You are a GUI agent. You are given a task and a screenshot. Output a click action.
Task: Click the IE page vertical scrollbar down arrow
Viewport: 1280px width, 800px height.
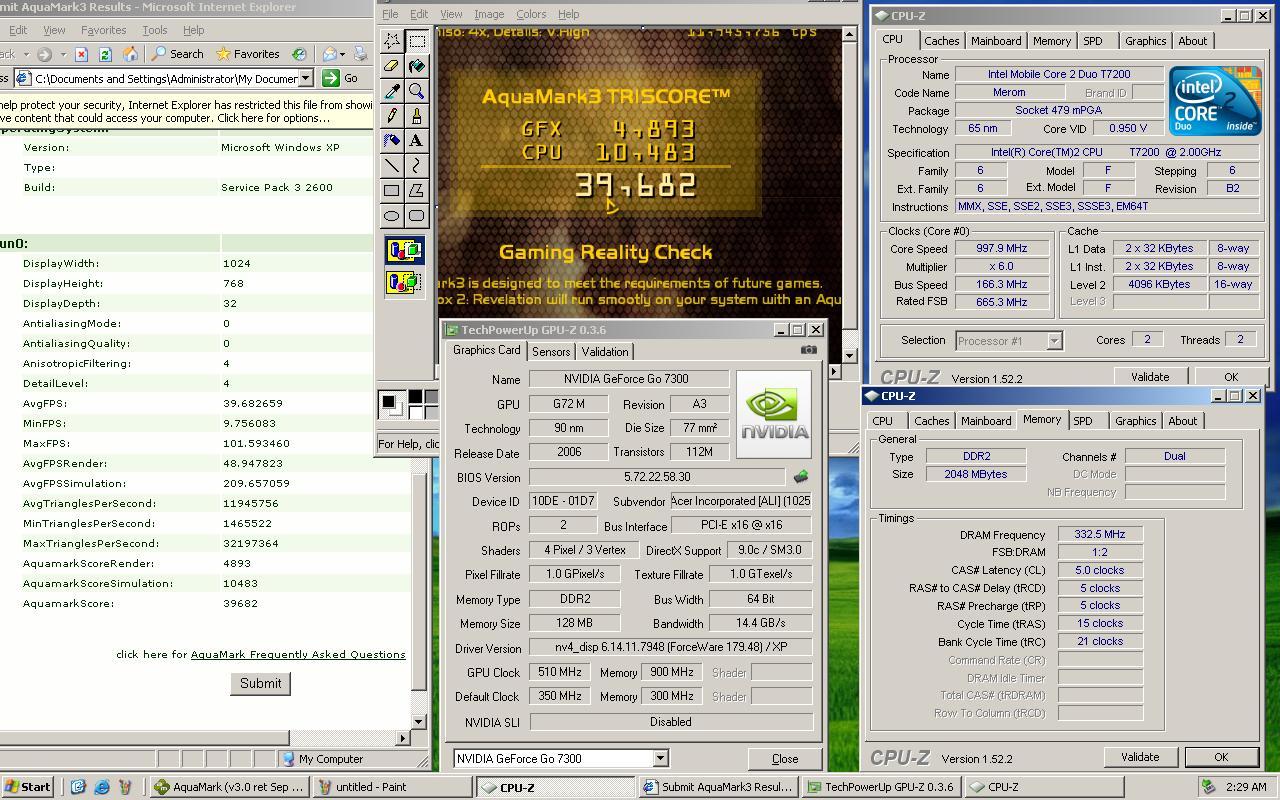[419, 720]
